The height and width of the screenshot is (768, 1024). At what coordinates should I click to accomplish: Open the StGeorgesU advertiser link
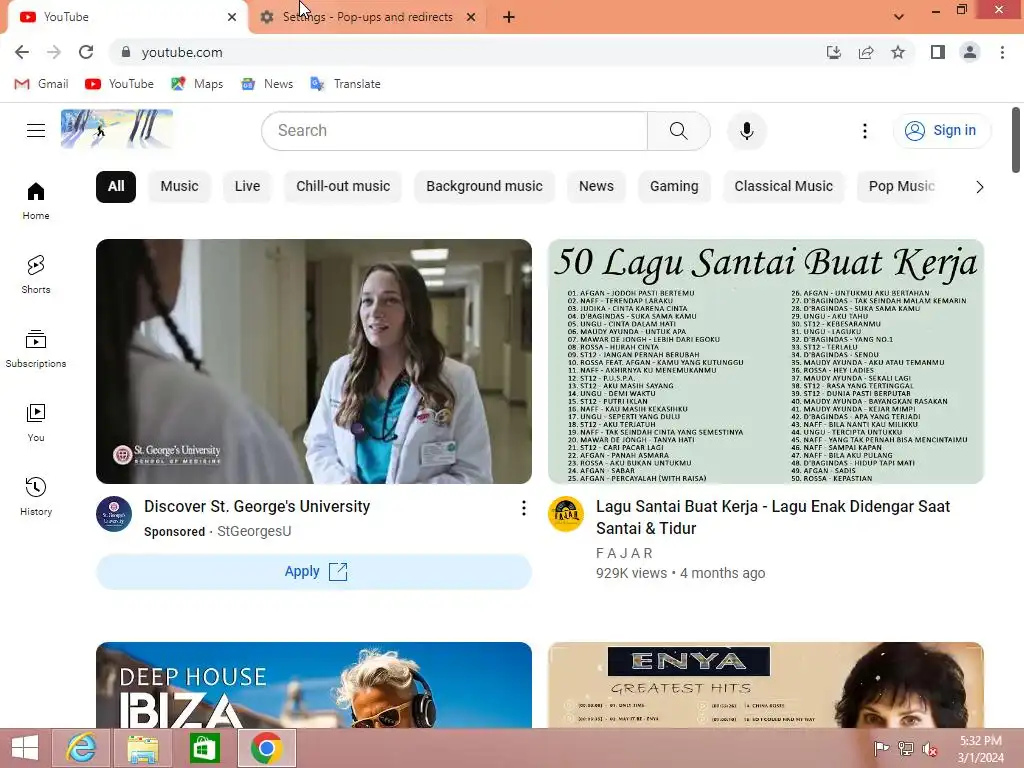[x=254, y=532]
